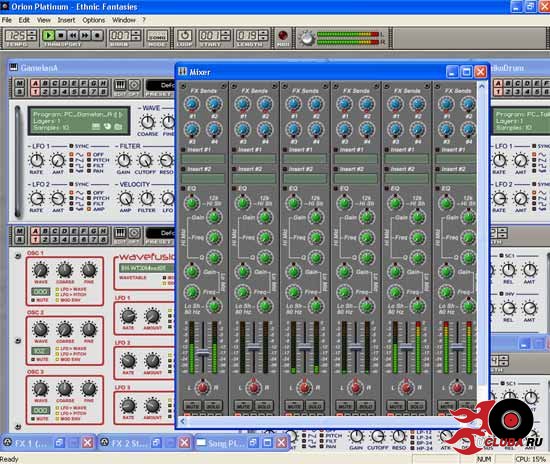This screenshot has width=550, height=464.
Task: Decrease the loop Length stepper value
Action: coord(263,38)
